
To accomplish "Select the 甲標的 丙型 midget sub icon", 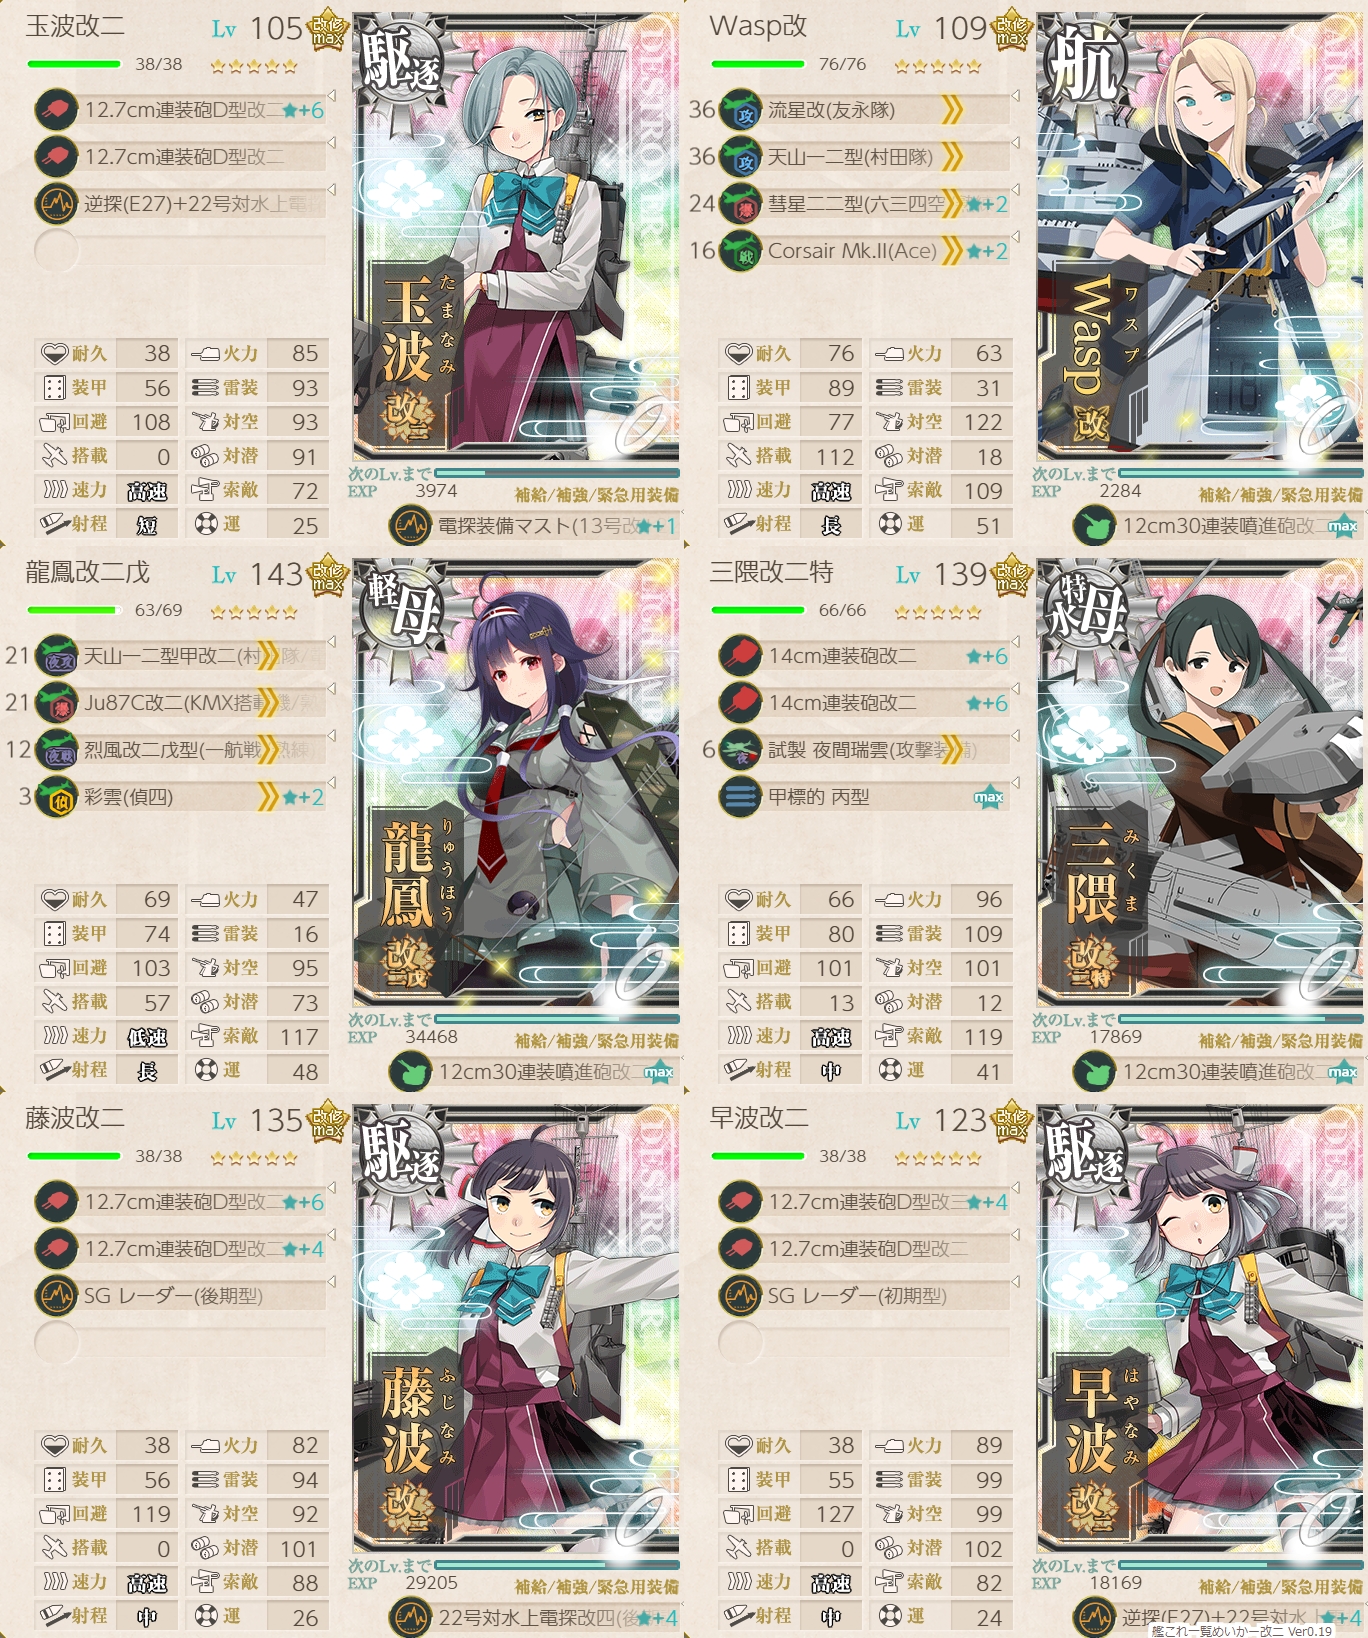I will tap(741, 796).
